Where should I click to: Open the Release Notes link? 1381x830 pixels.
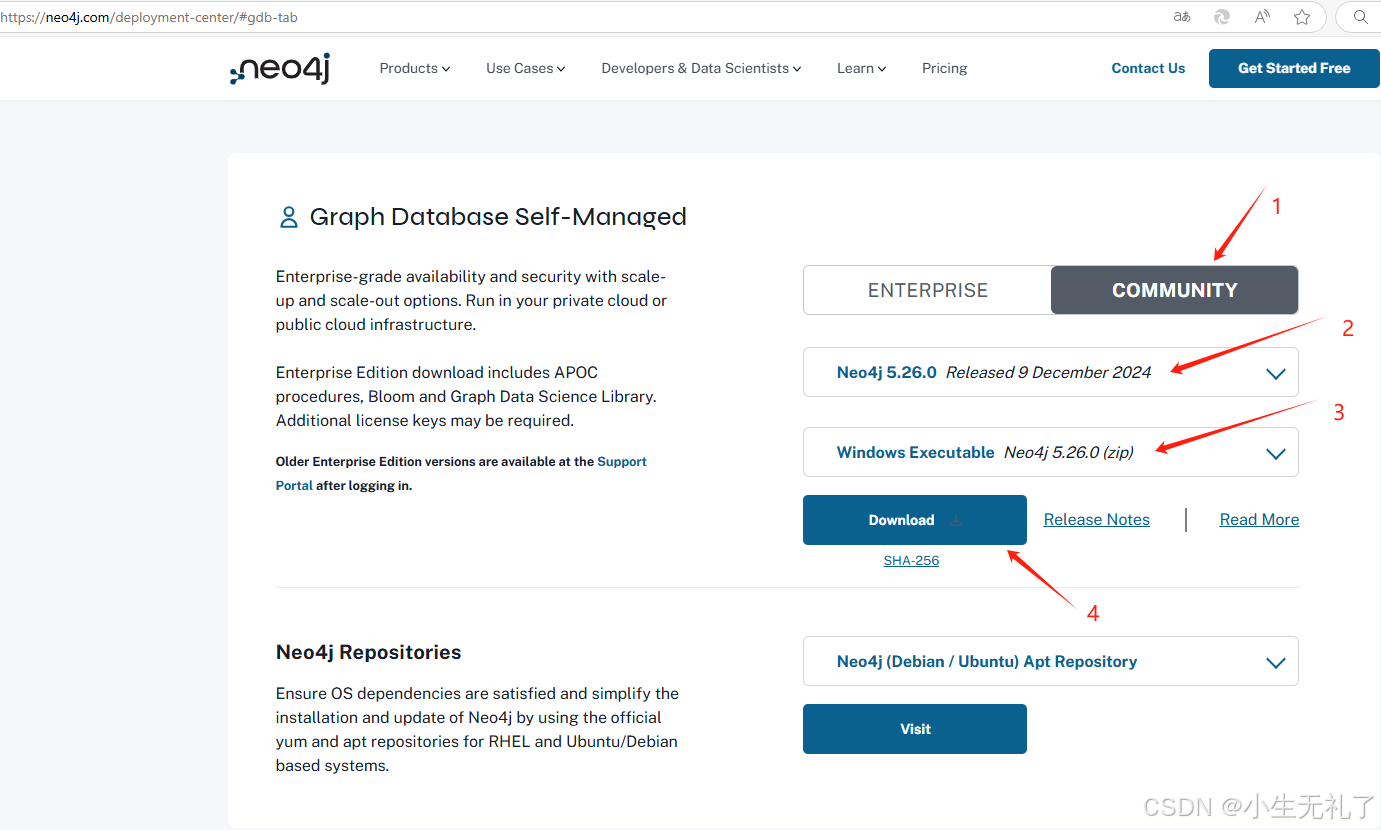click(x=1096, y=520)
